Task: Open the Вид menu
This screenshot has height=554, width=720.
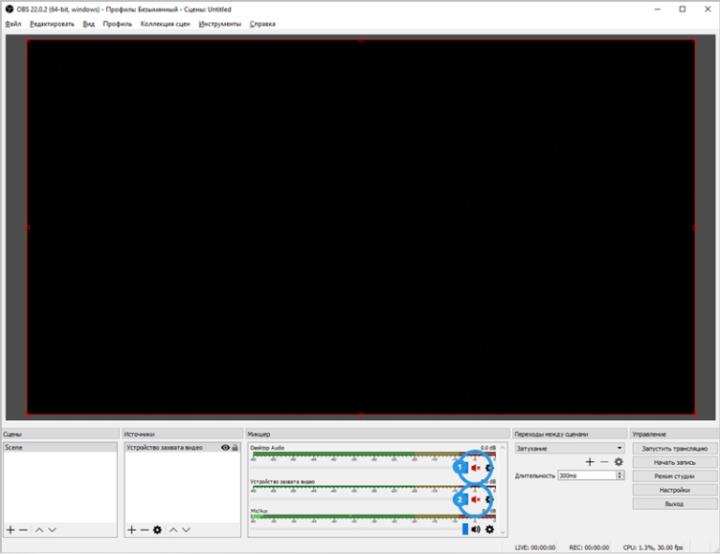Action: click(x=89, y=24)
